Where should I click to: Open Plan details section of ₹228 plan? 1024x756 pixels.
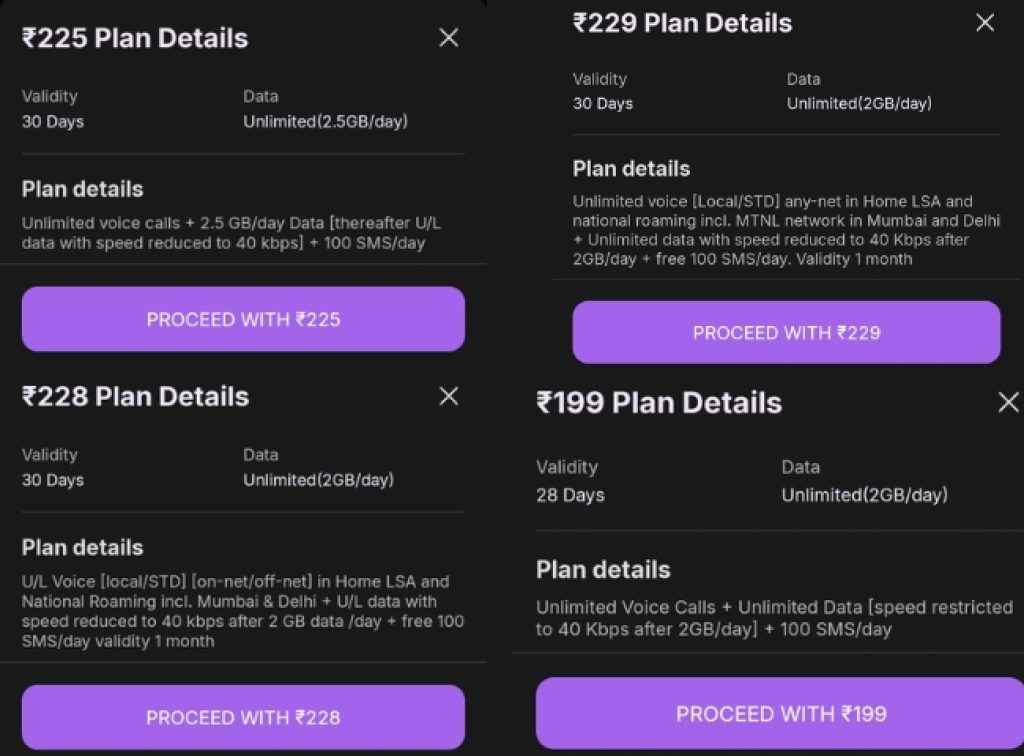tap(82, 547)
